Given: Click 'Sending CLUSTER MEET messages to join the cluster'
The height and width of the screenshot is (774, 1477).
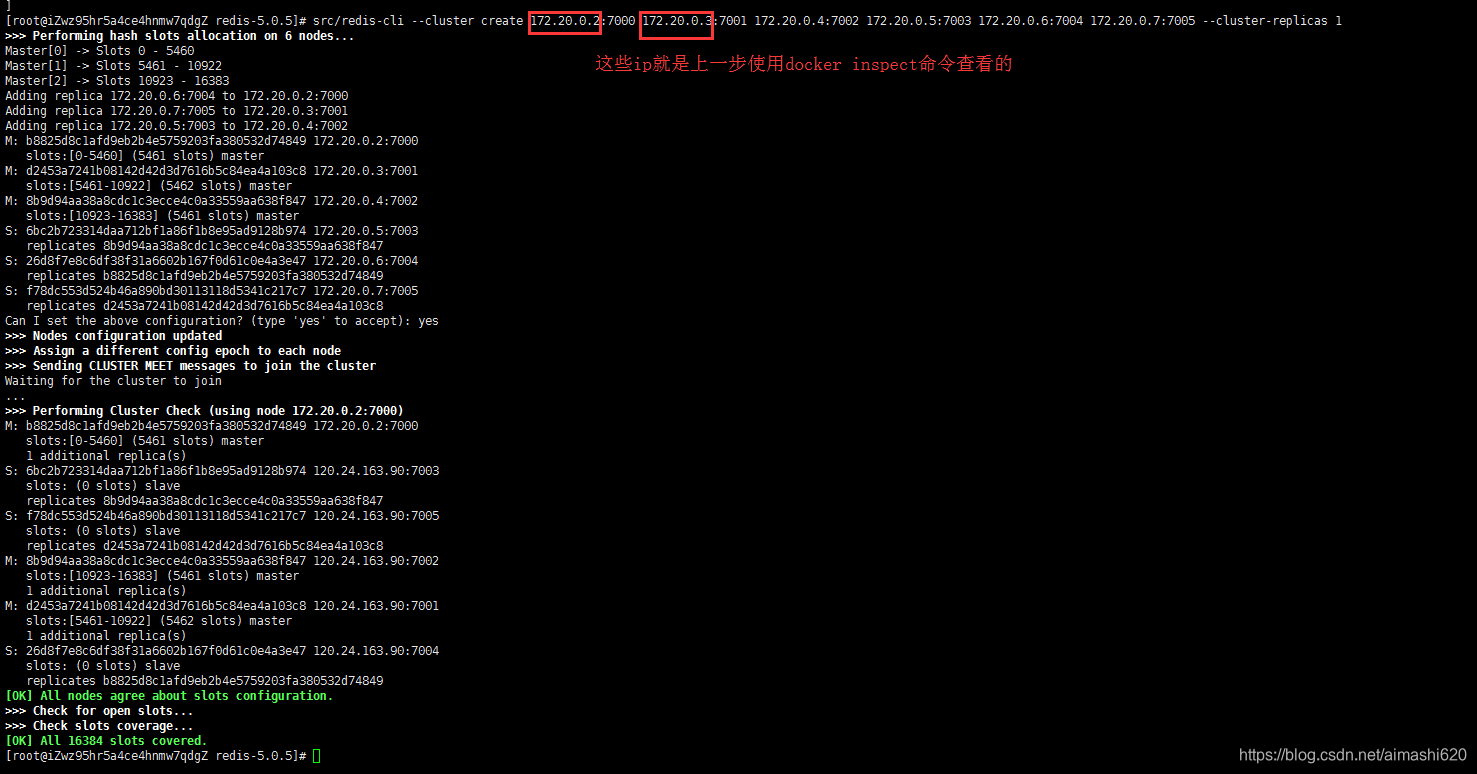Looking at the screenshot, I should click(205, 366).
